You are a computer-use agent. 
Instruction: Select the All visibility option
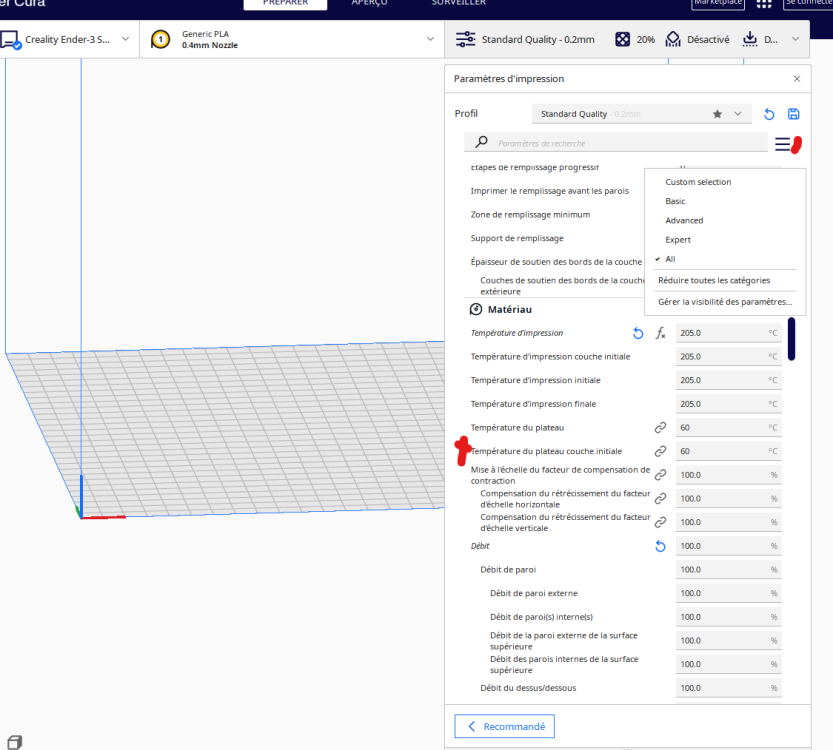tap(670, 259)
